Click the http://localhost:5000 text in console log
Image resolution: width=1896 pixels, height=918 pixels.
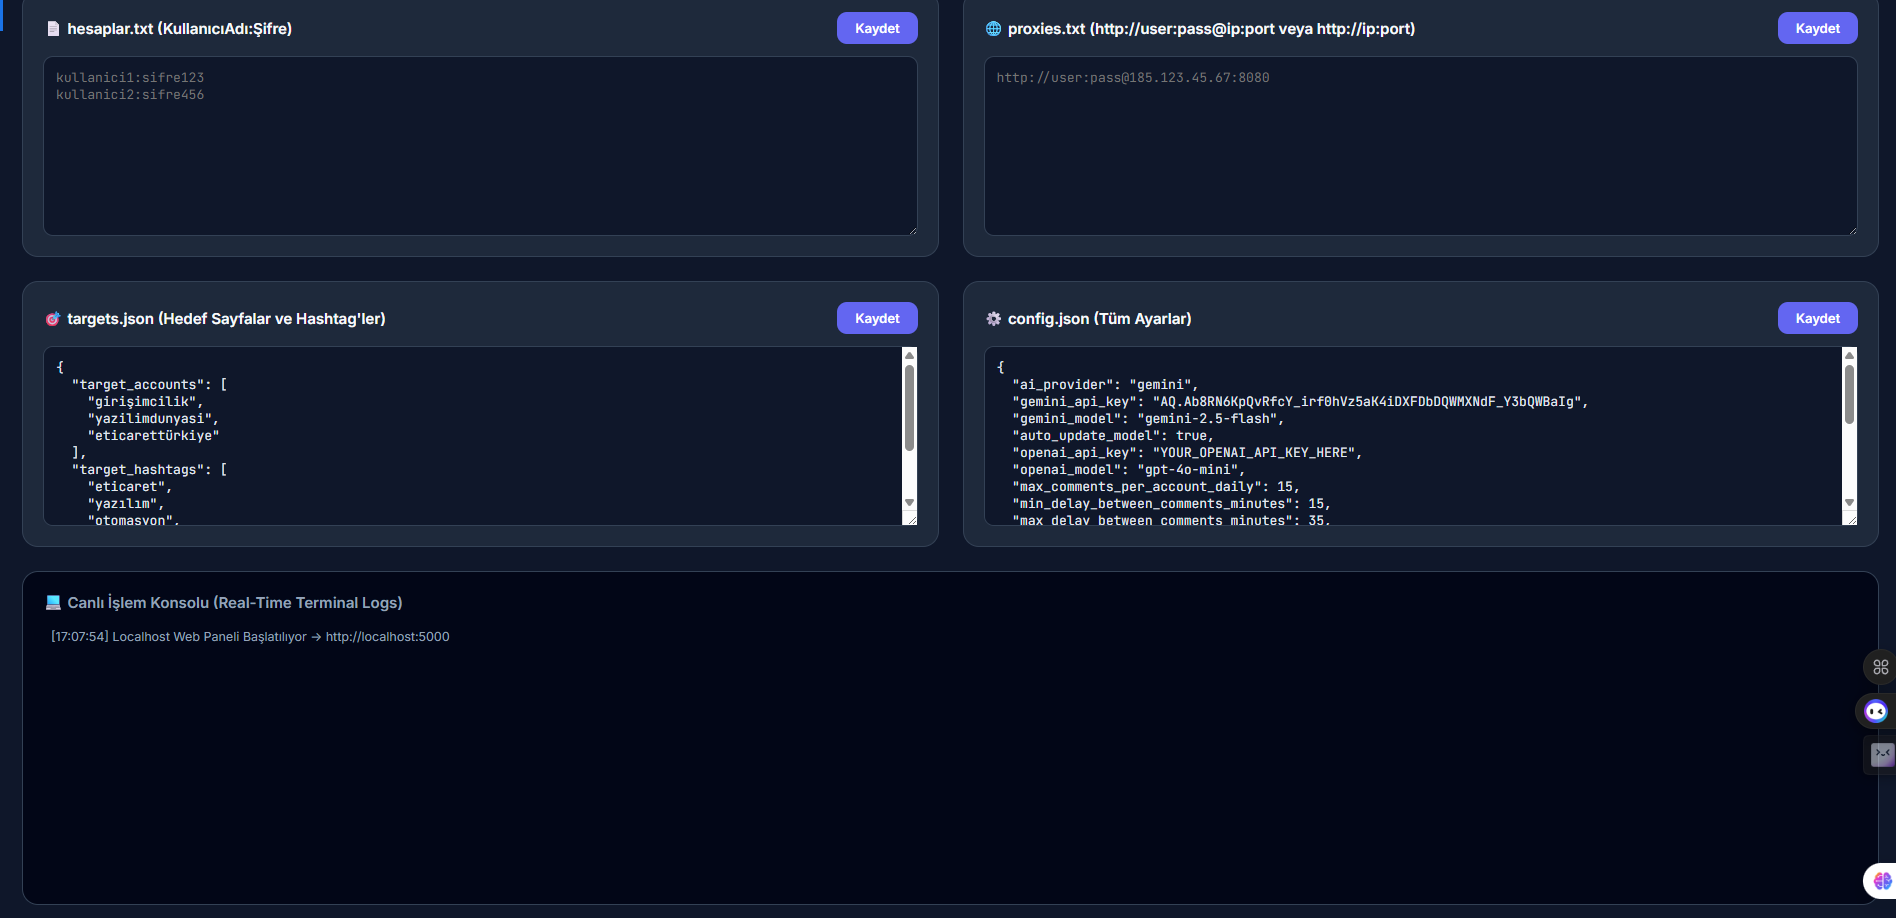(x=387, y=637)
